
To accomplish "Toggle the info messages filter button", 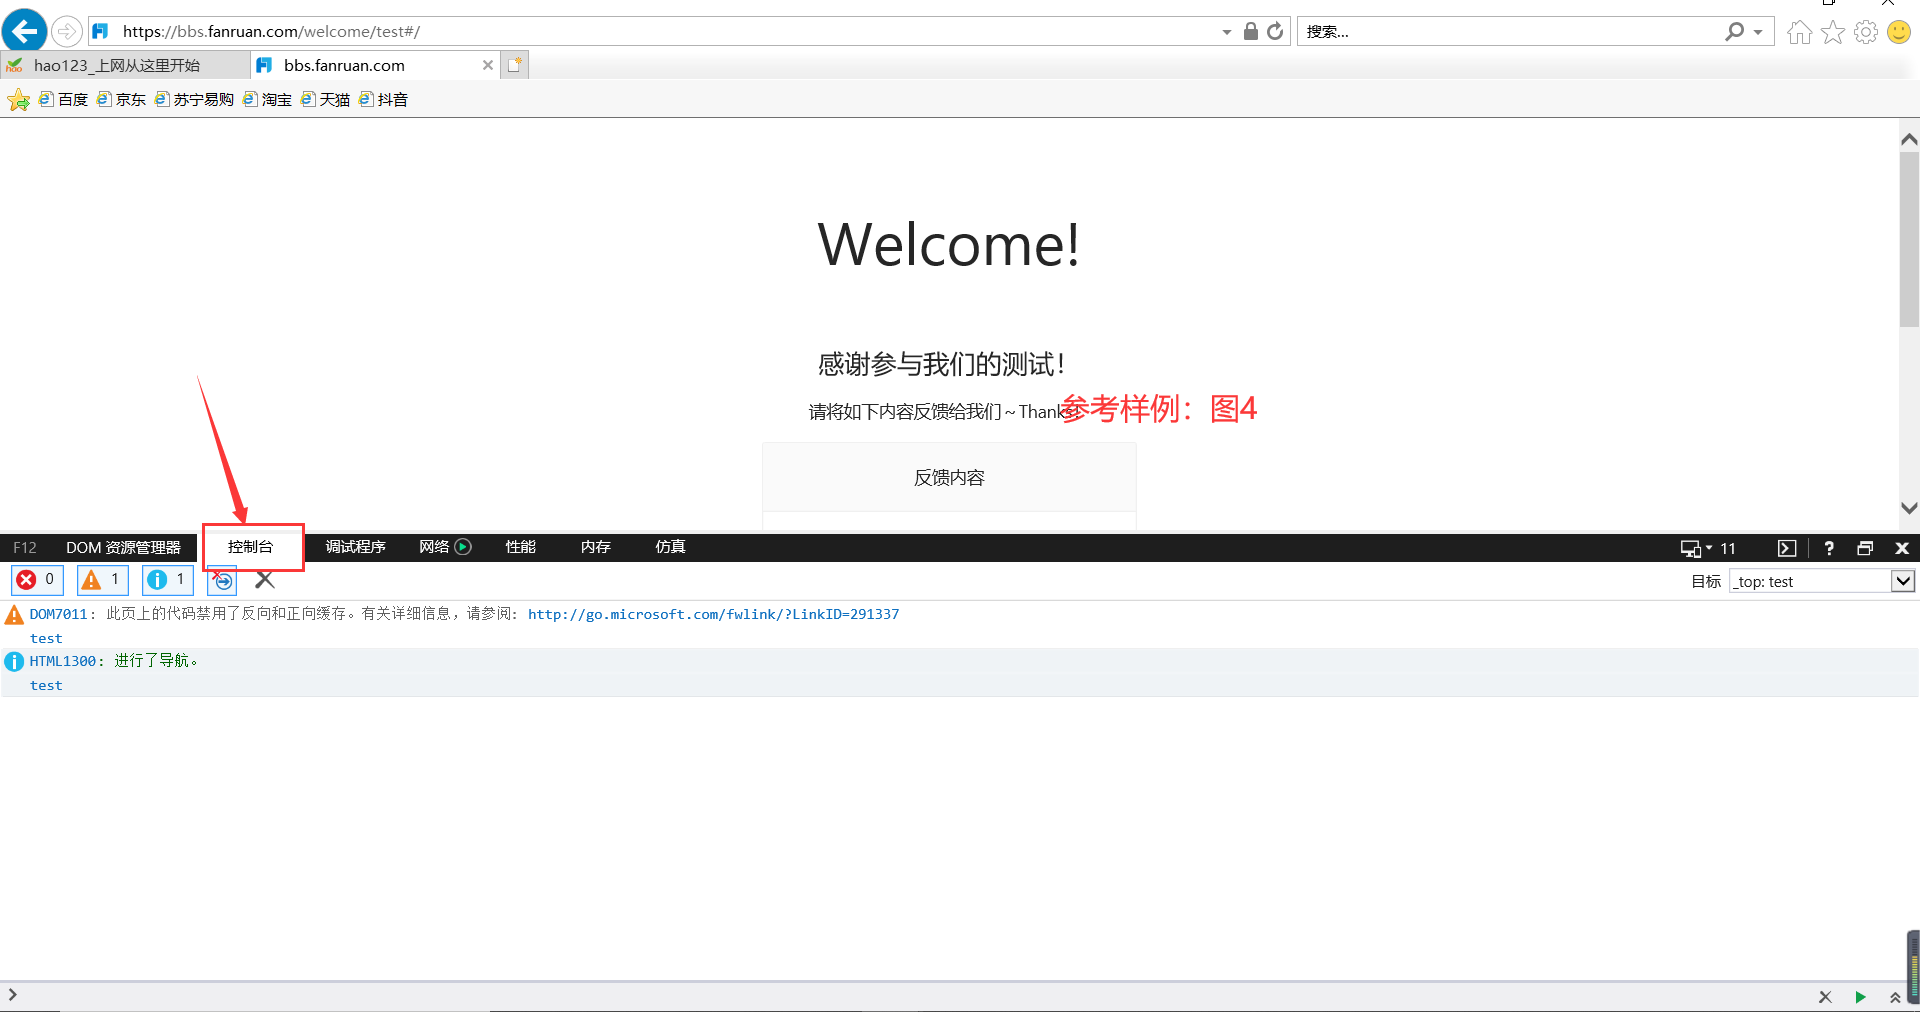I will (168, 580).
